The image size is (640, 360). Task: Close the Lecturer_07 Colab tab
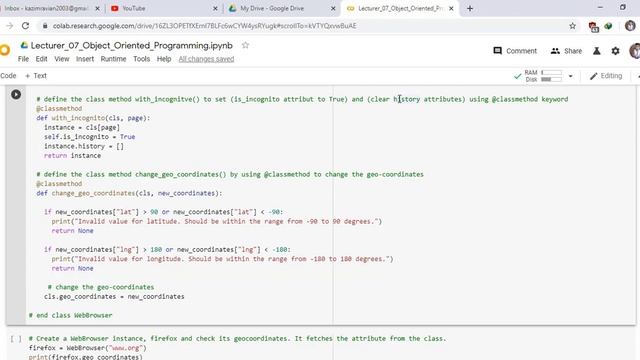(x=451, y=8)
